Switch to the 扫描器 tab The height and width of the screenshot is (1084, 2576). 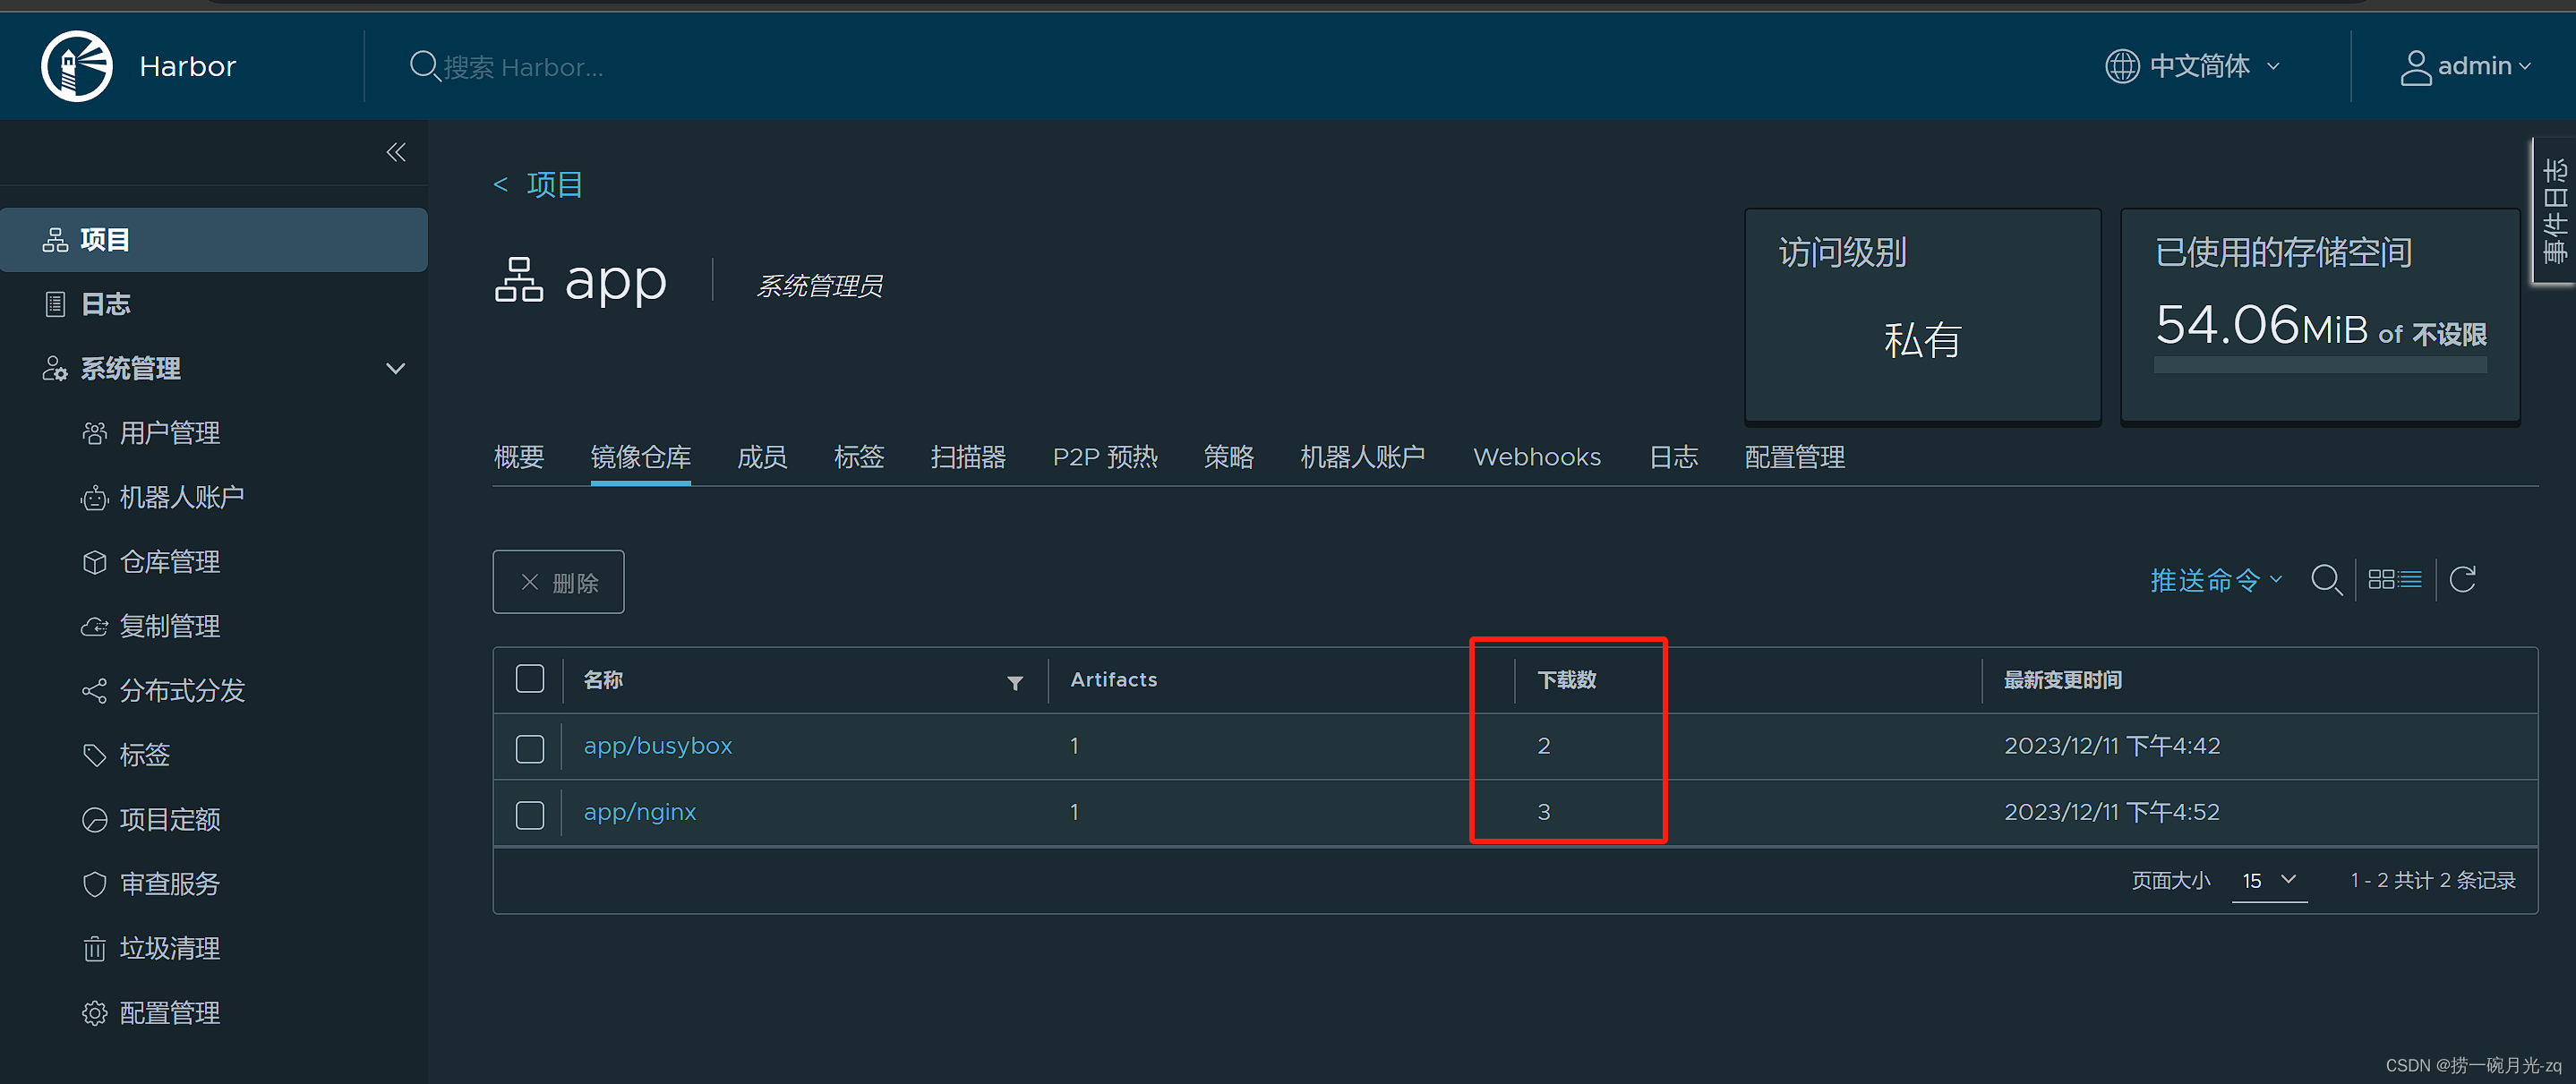point(968,458)
